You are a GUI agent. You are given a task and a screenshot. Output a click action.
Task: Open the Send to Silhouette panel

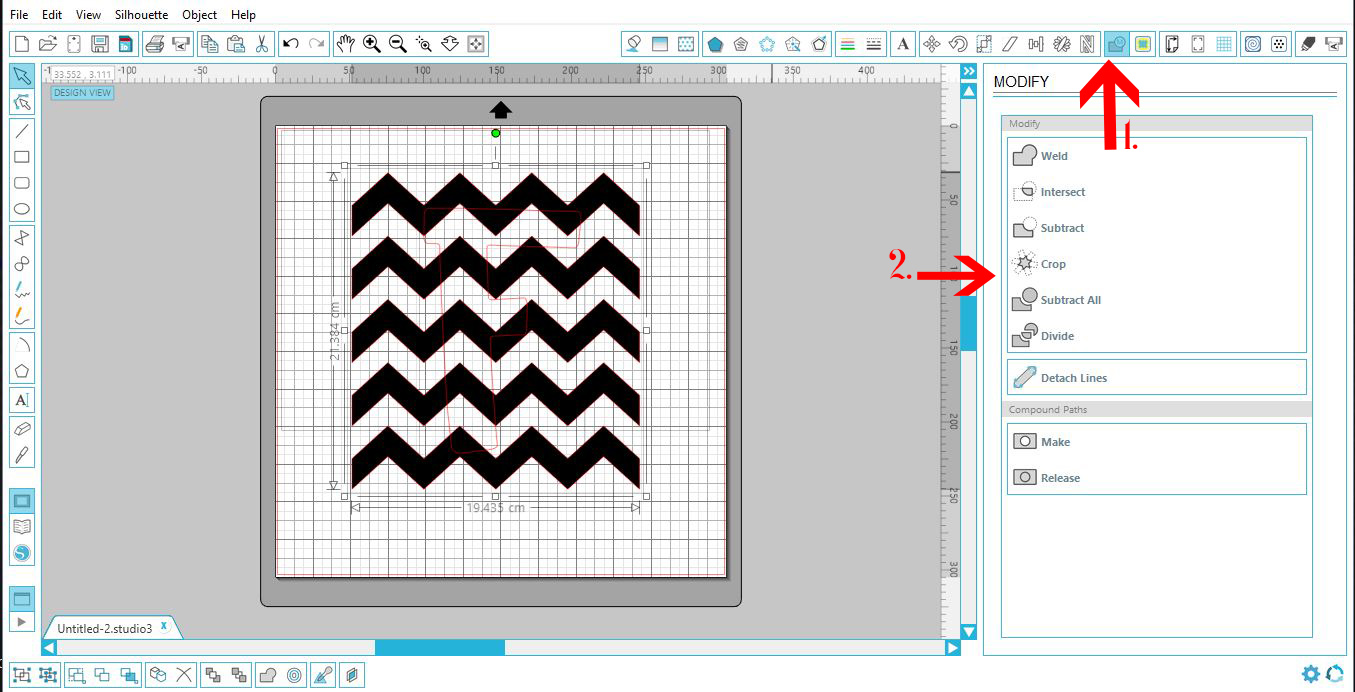[x=1333, y=44]
